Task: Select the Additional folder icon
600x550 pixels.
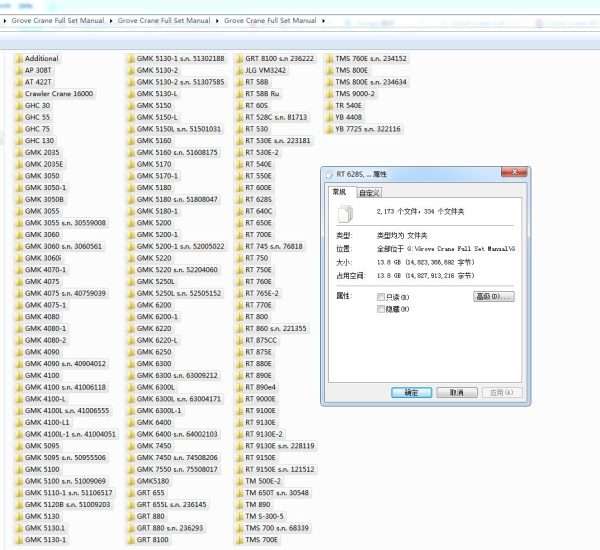Action: coord(19,59)
